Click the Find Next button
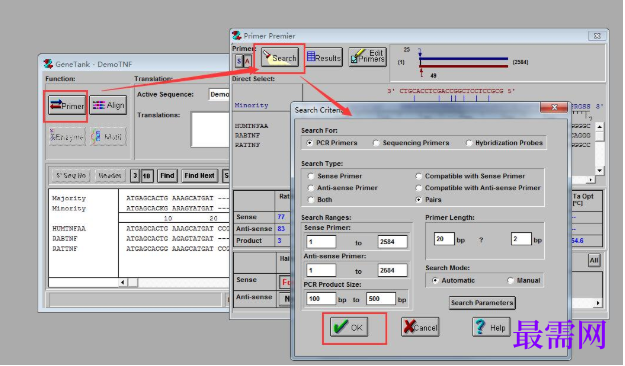The width and height of the screenshot is (625, 366). (x=199, y=176)
